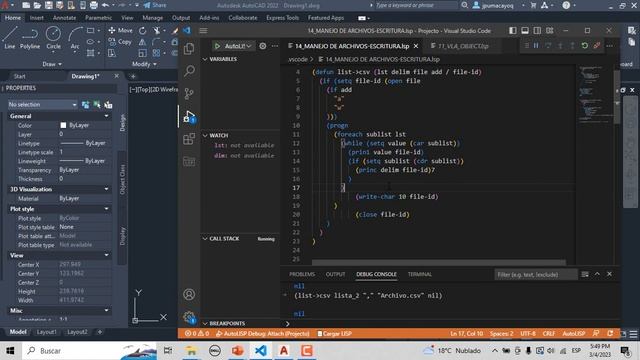
Task: Open VS Code Explorer view
Action: (189, 49)
